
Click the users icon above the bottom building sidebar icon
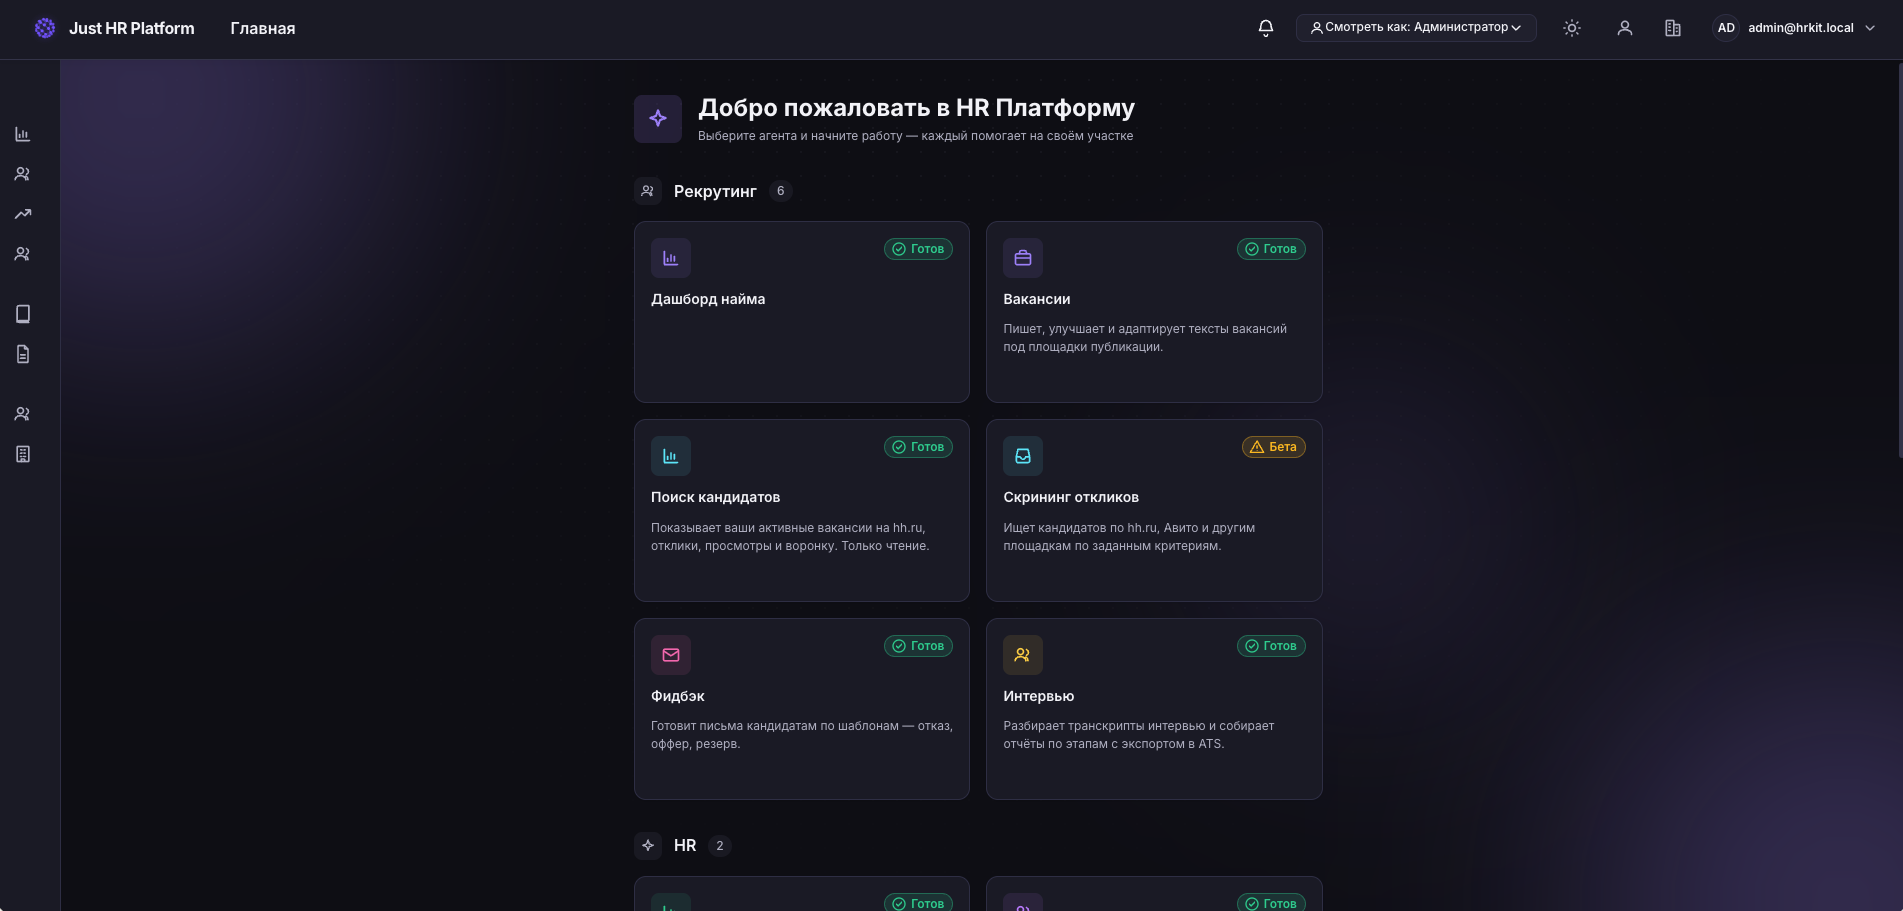point(23,414)
